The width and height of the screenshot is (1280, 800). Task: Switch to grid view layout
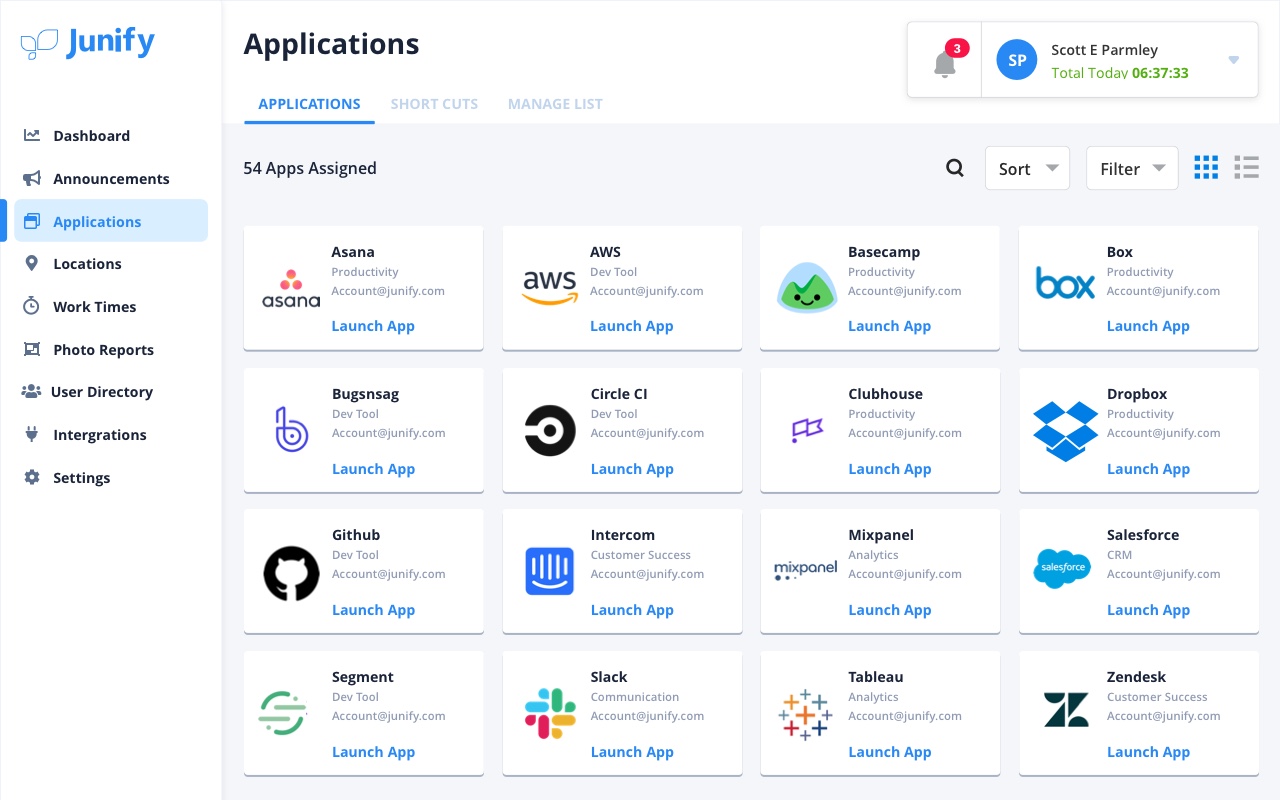(x=1206, y=167)
